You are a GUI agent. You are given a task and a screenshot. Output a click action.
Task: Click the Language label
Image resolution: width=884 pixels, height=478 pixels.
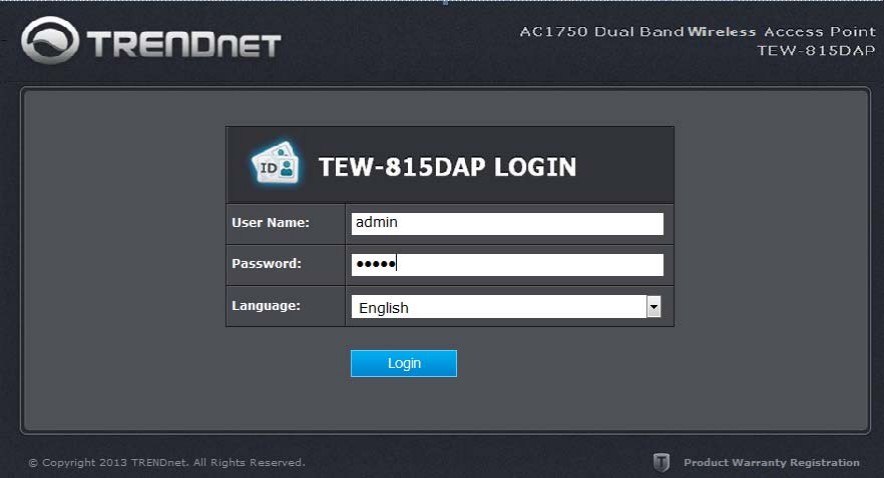[x=266, y=306]
